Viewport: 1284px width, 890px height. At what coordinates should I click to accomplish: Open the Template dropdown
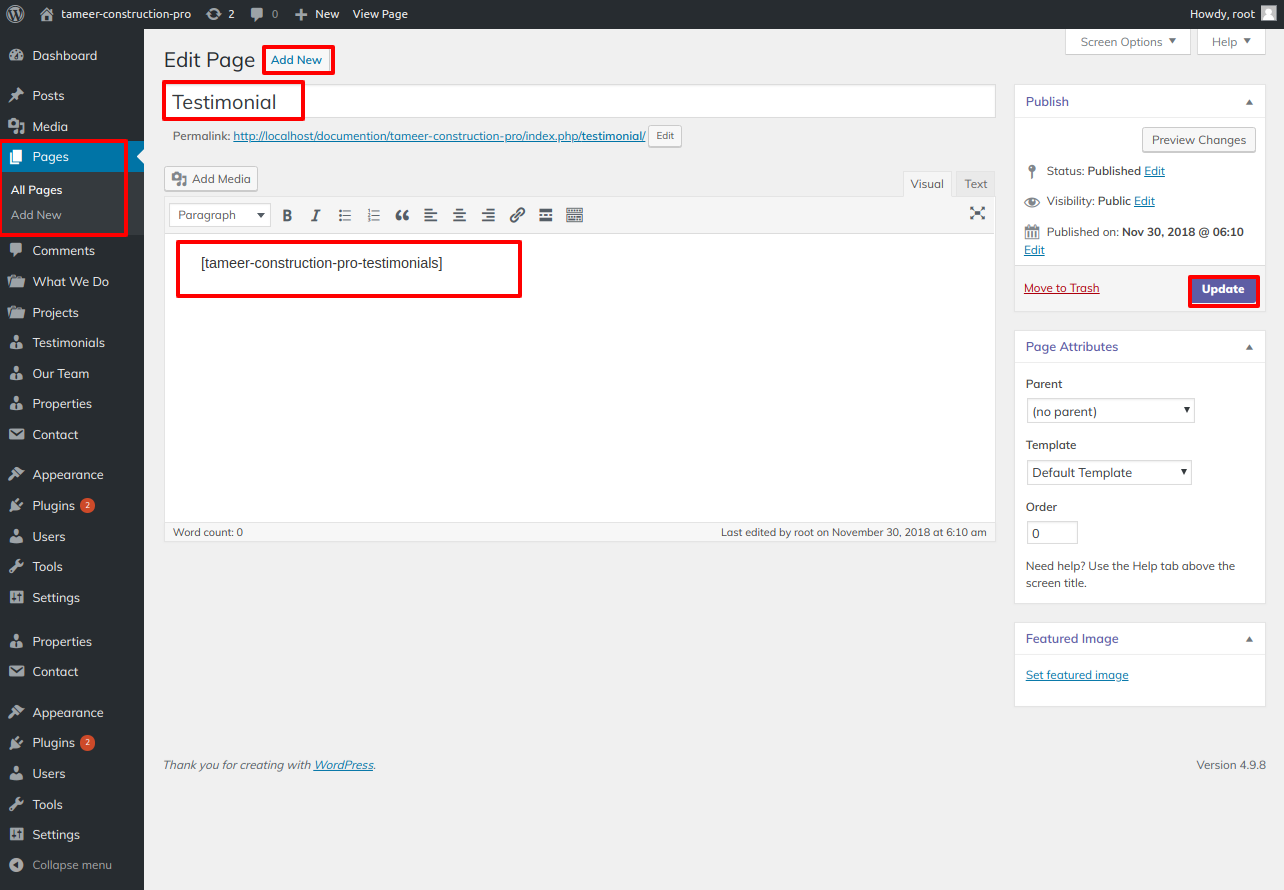tap(1109, 473)
